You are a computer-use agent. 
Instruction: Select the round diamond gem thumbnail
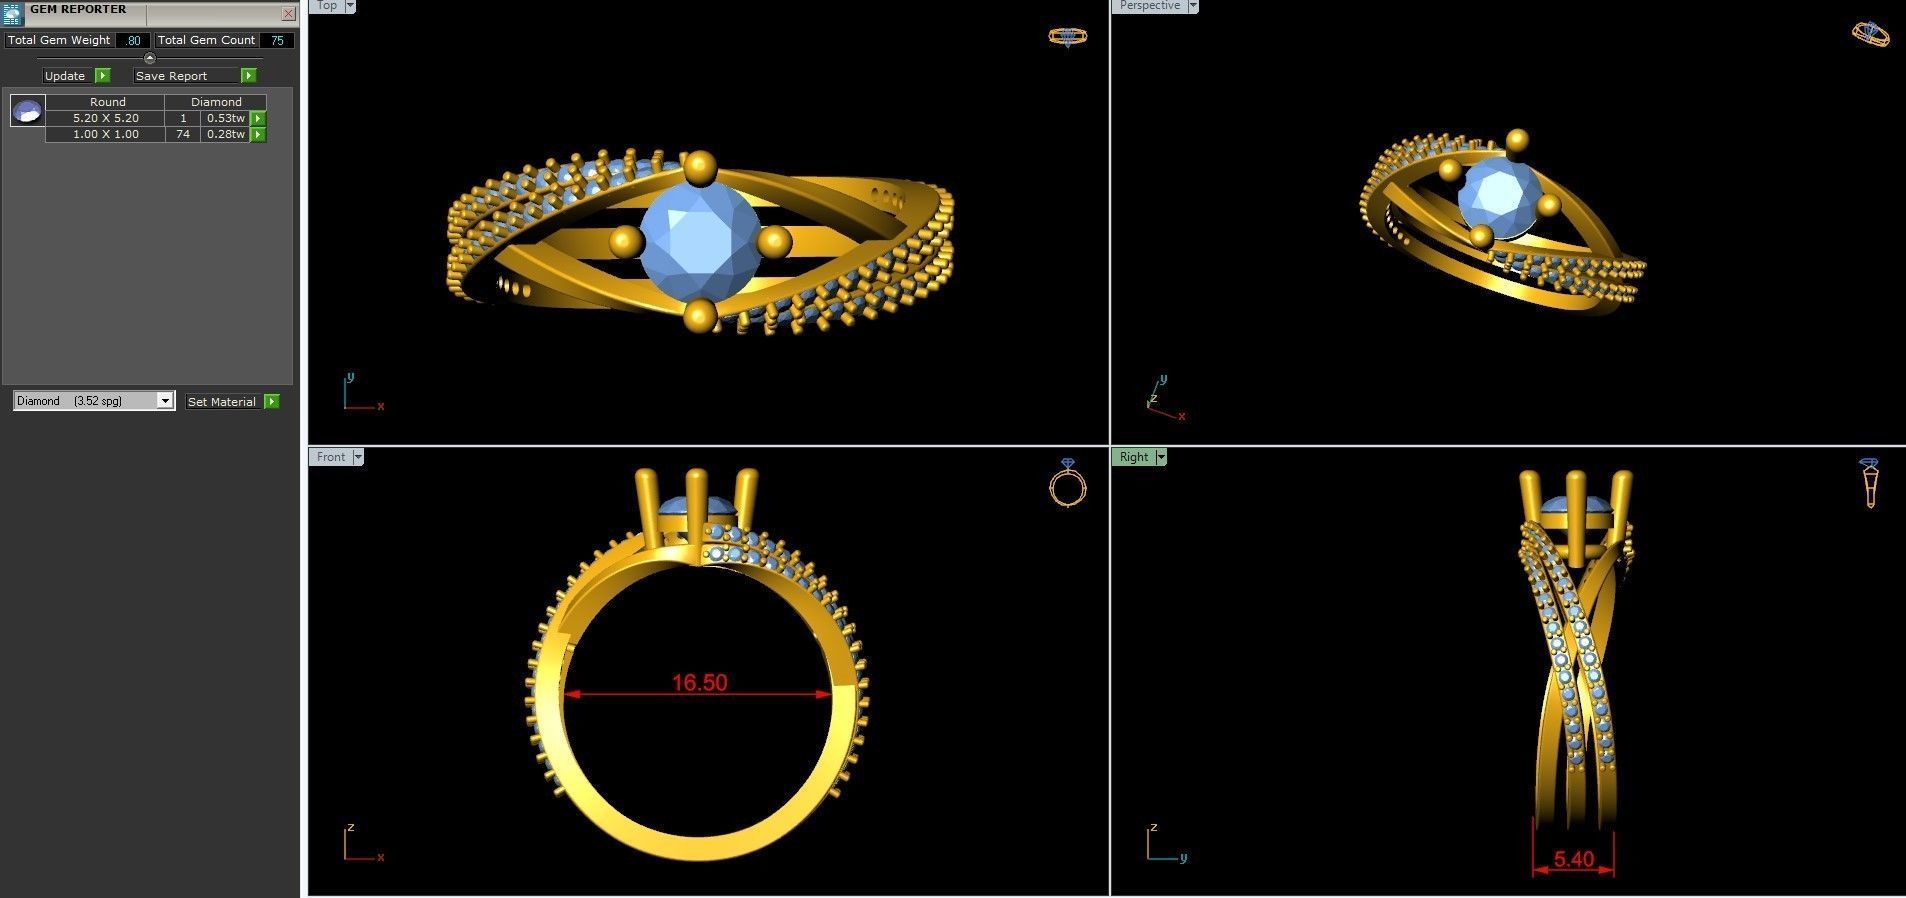pos(27,110)
